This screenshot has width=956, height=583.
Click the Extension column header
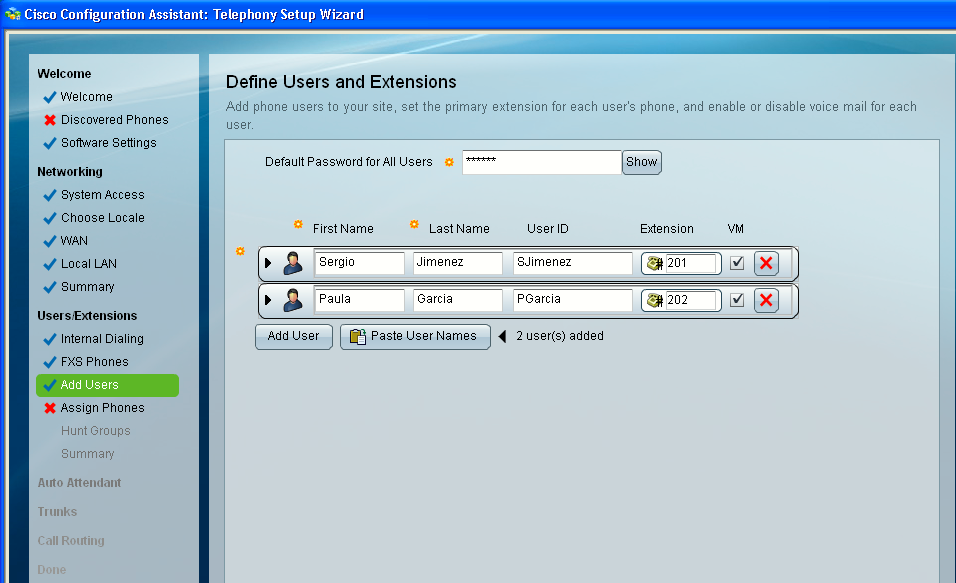[x=666, y=229]
